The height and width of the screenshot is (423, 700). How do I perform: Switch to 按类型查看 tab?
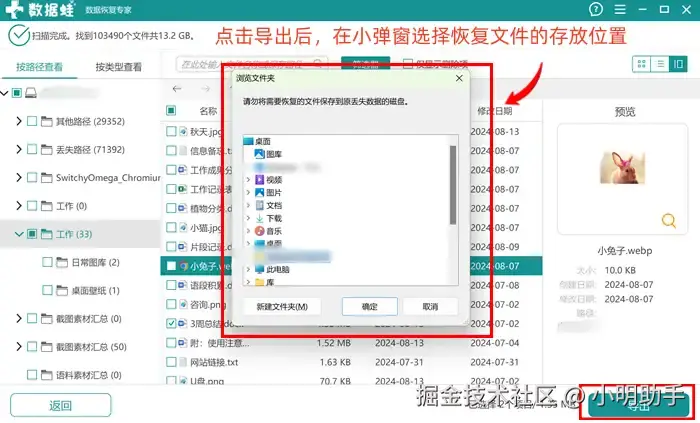pos(118,67)
